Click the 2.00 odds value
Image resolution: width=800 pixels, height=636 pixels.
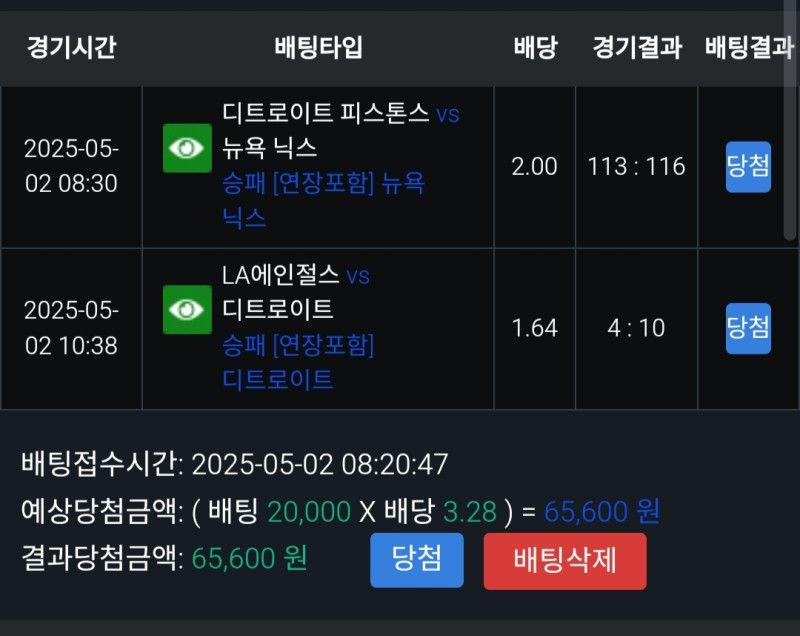(x=534, y=167)
